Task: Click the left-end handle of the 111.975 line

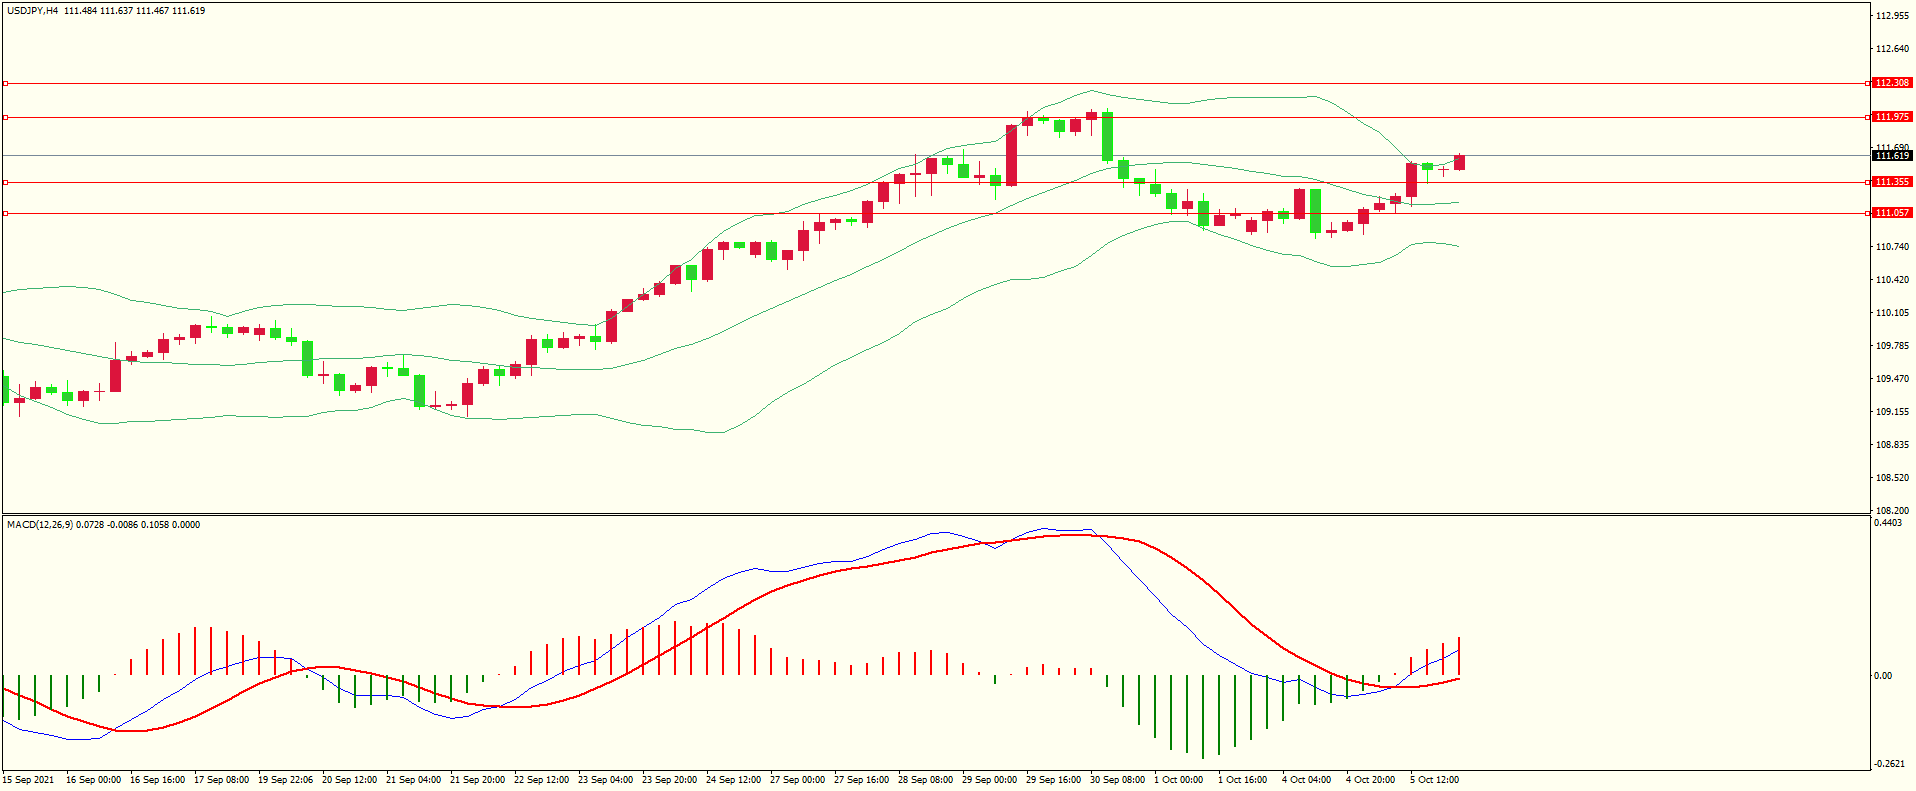Action: click(5, 118)
